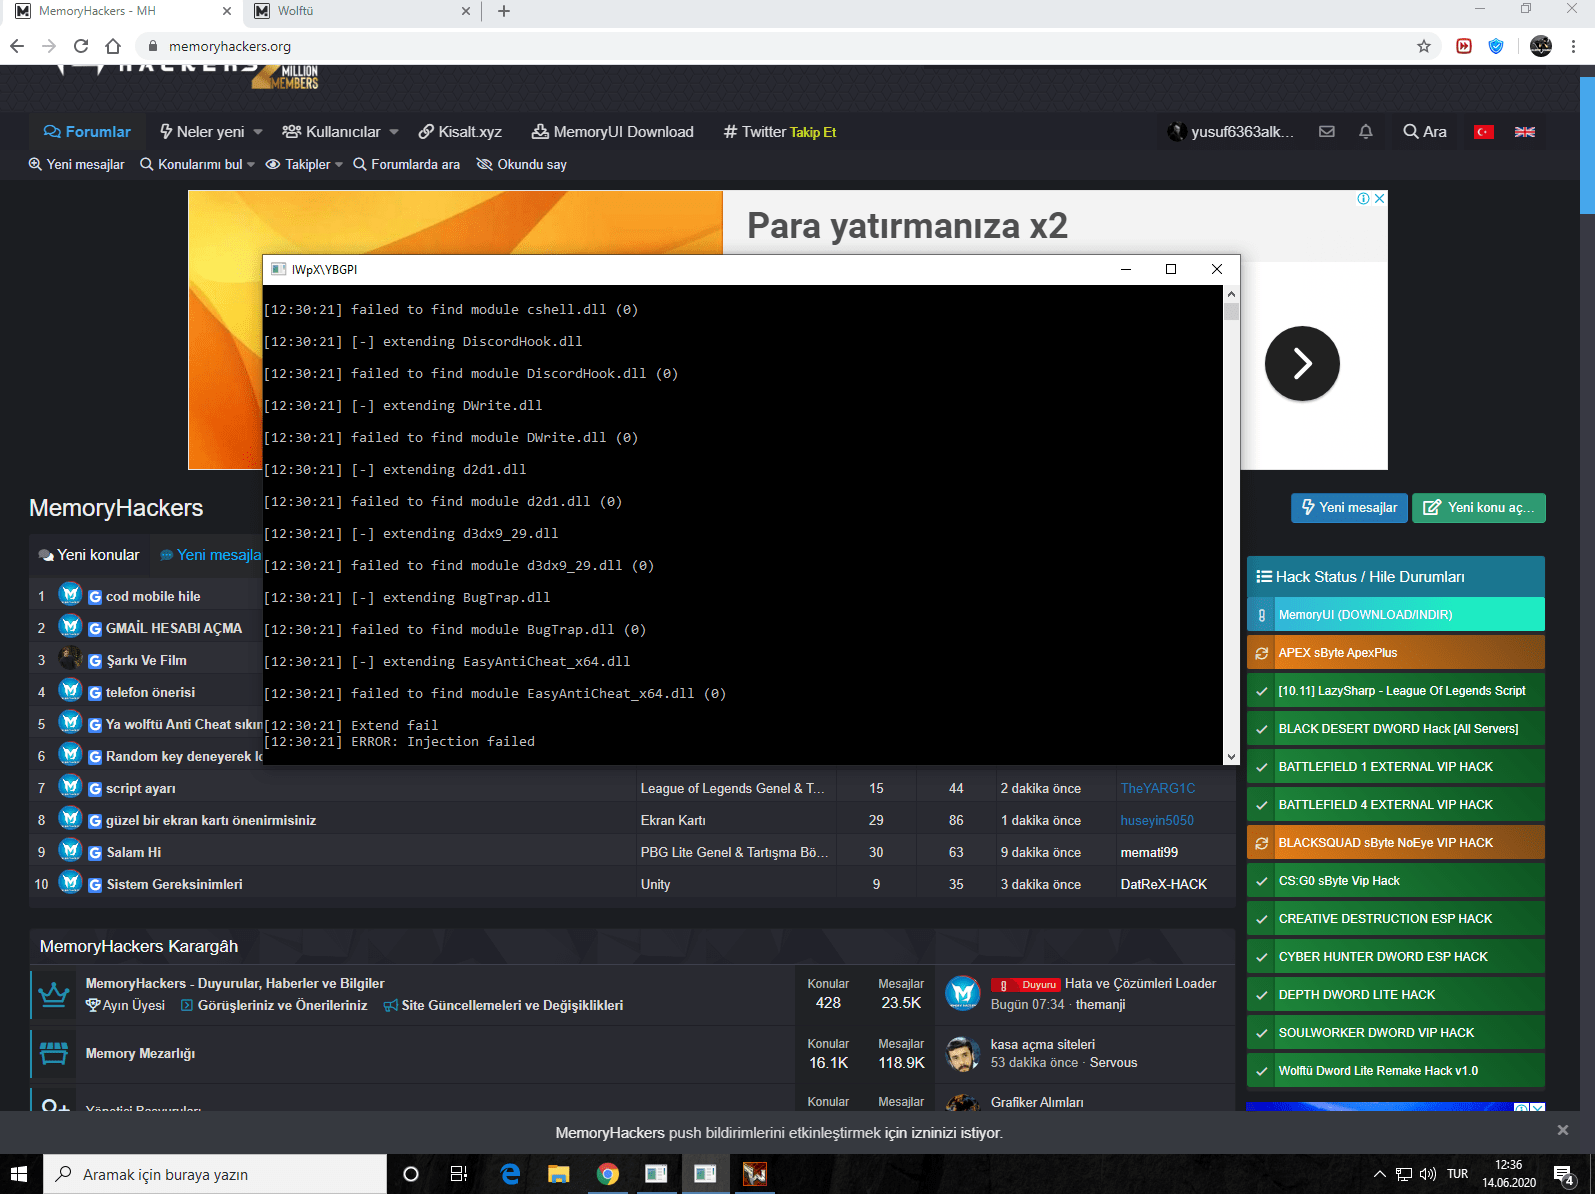
Task: Launch Chrome from the taskbar
Action: click(608, 1174)
